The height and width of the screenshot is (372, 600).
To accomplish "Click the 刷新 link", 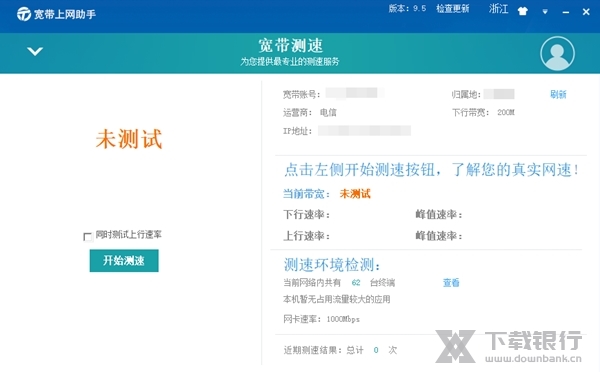I will click(558, 95).
